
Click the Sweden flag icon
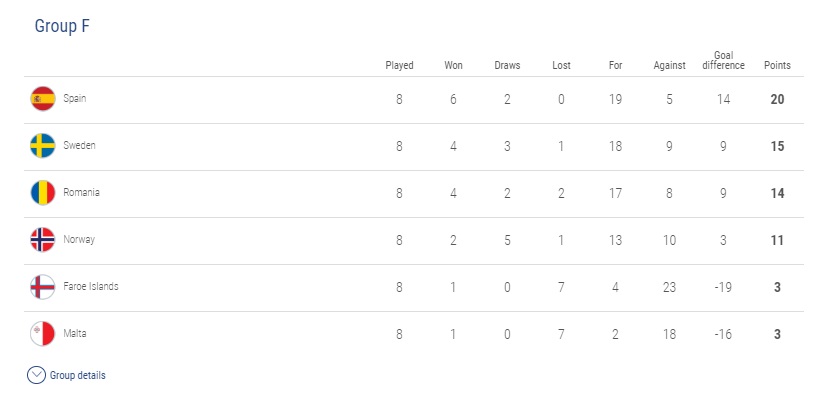click(x=43, y=146)
